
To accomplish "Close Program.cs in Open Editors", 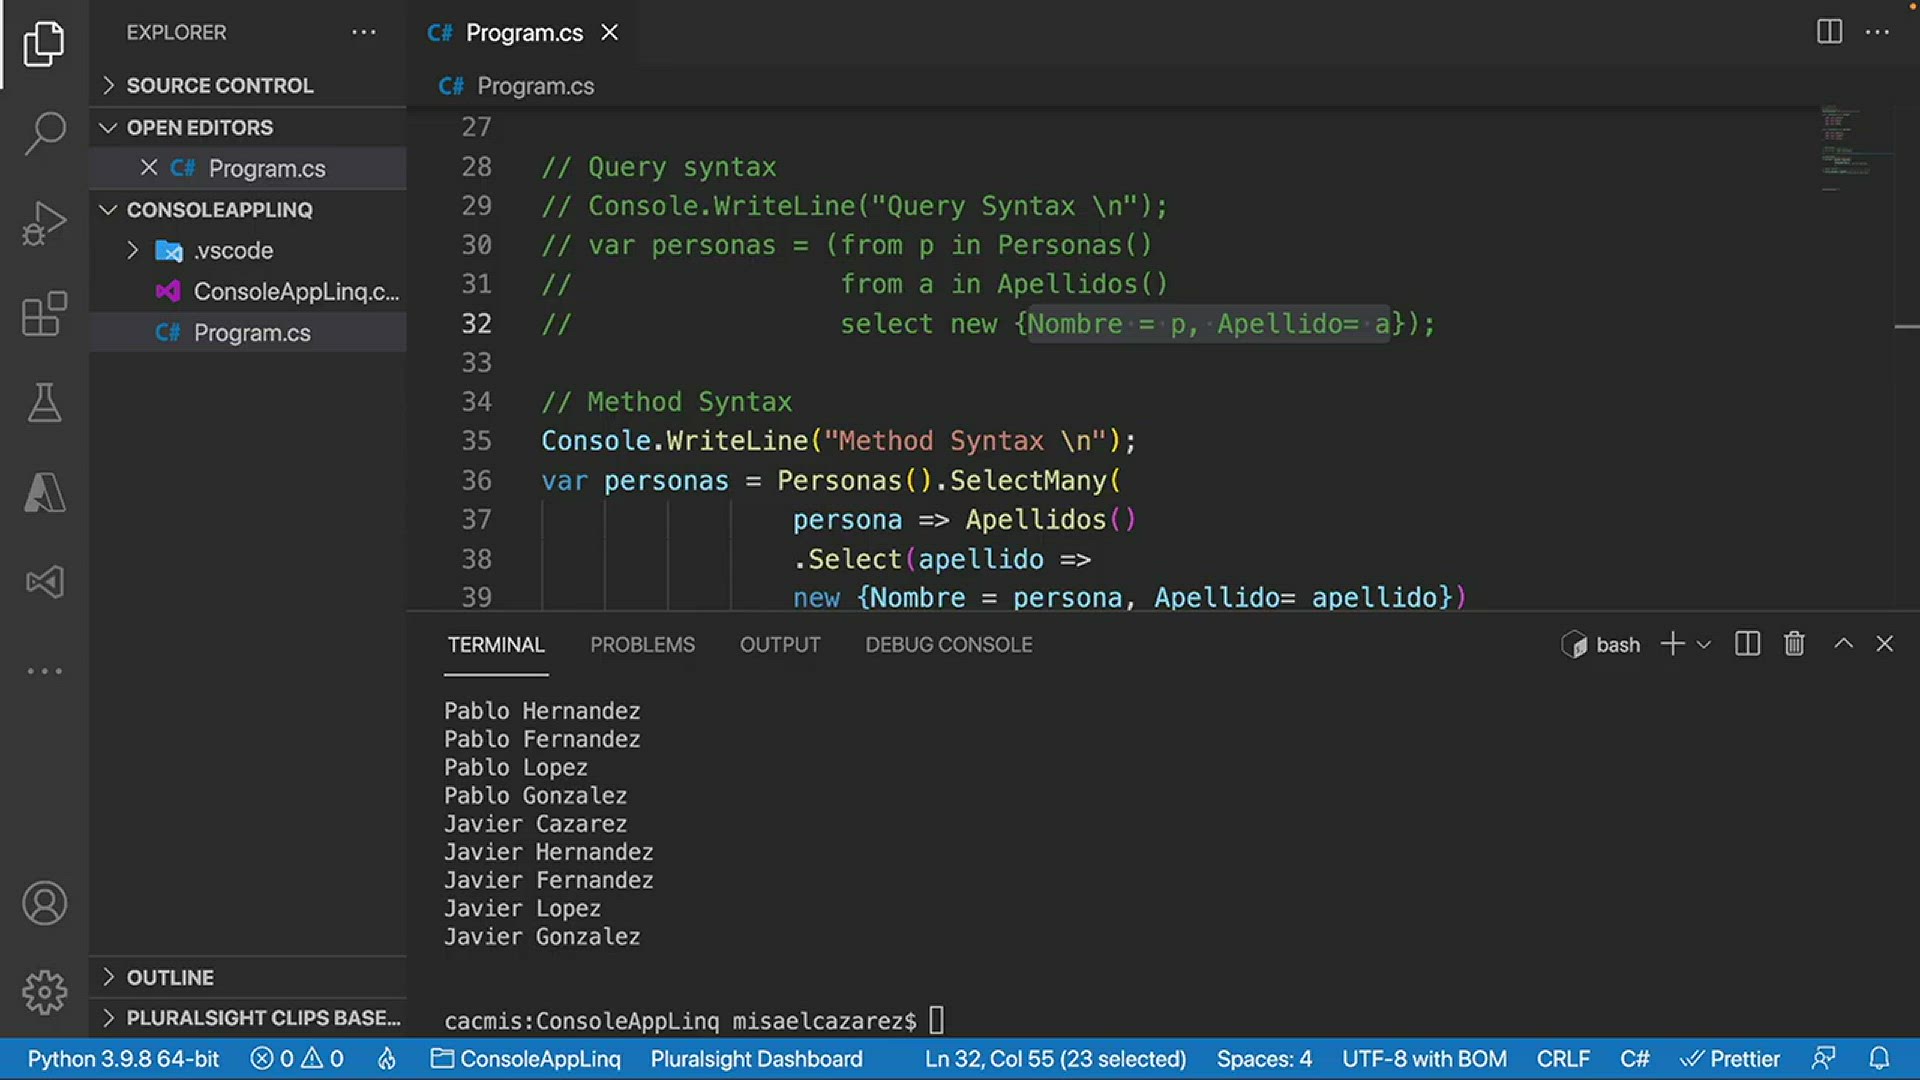I will point(149,167).
